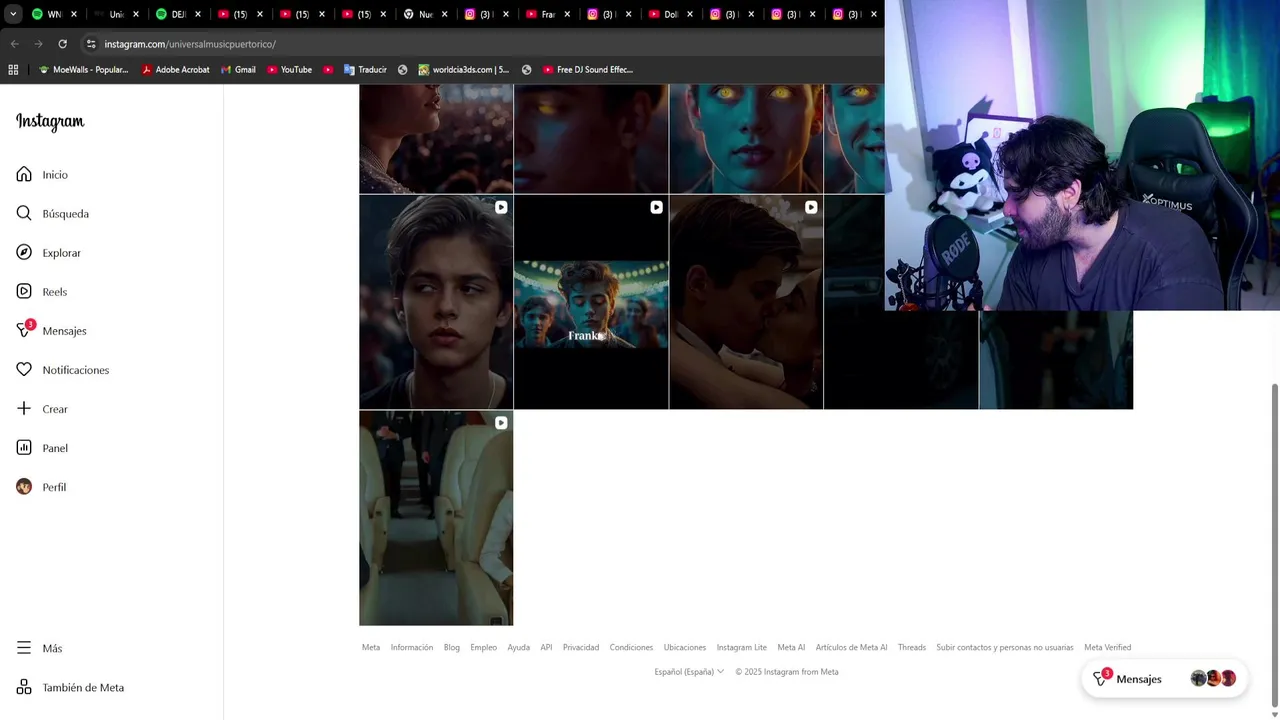Open the Ayuda footer link

click(x=518, y=647)
